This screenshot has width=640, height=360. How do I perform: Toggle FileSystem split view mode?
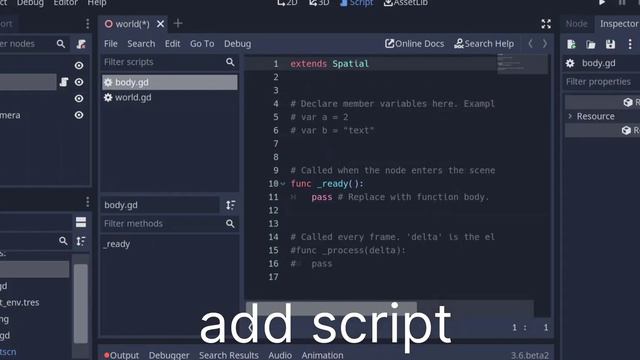(81, 222)
